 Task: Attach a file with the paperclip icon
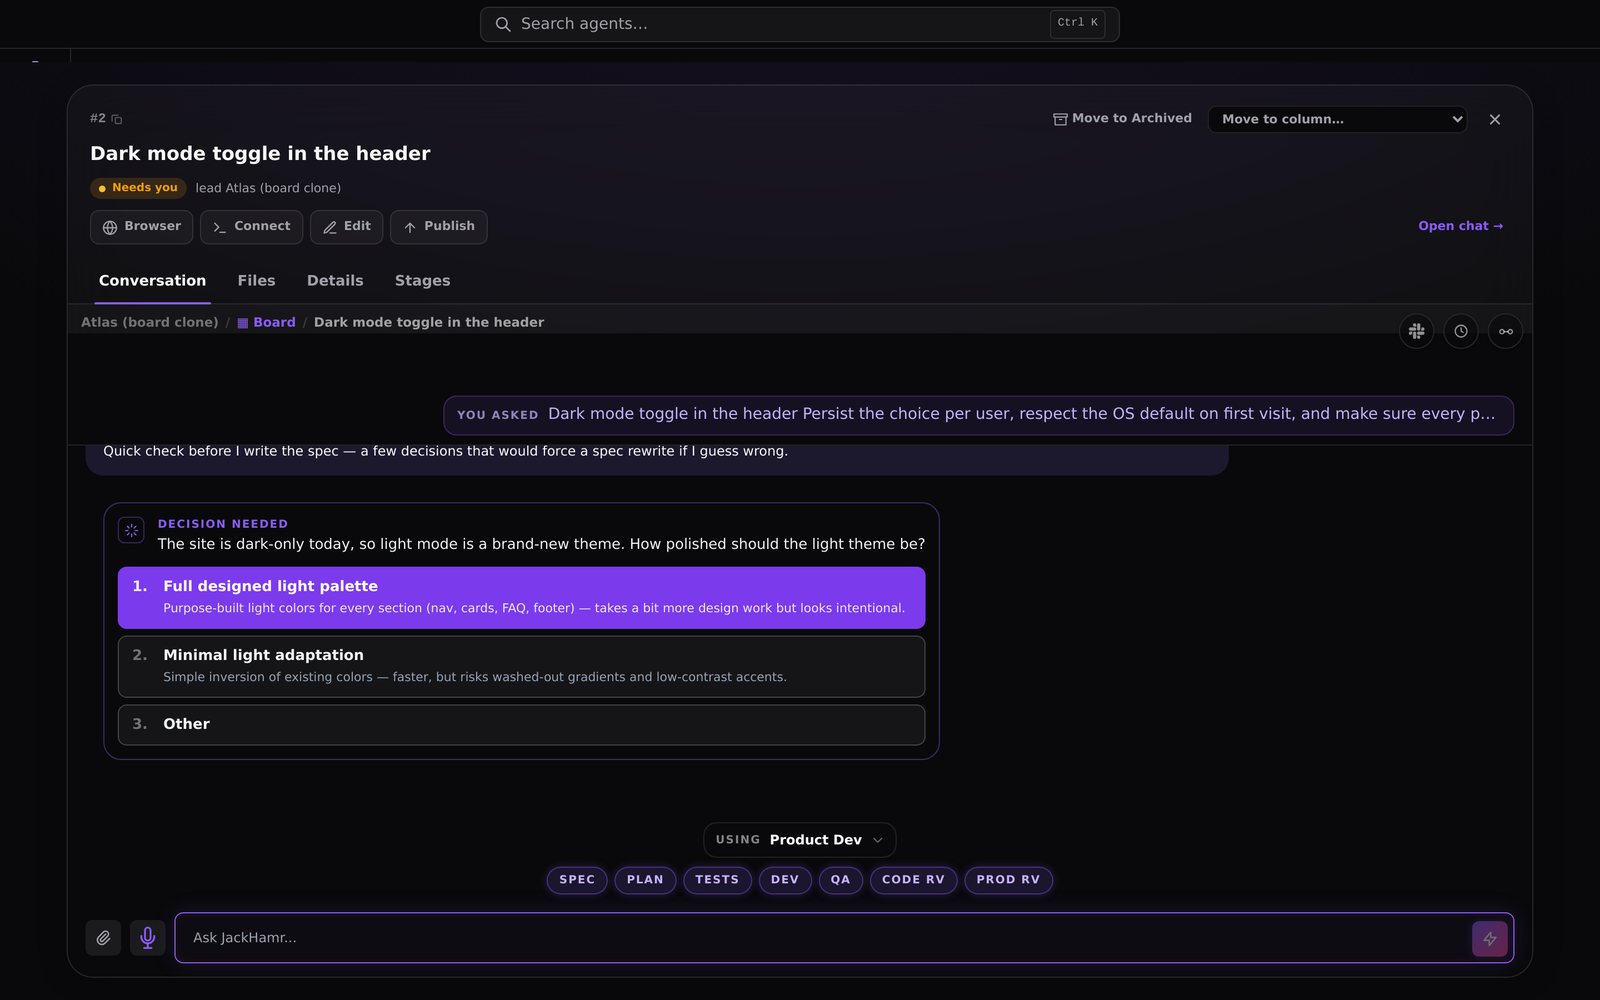[103, 938]
